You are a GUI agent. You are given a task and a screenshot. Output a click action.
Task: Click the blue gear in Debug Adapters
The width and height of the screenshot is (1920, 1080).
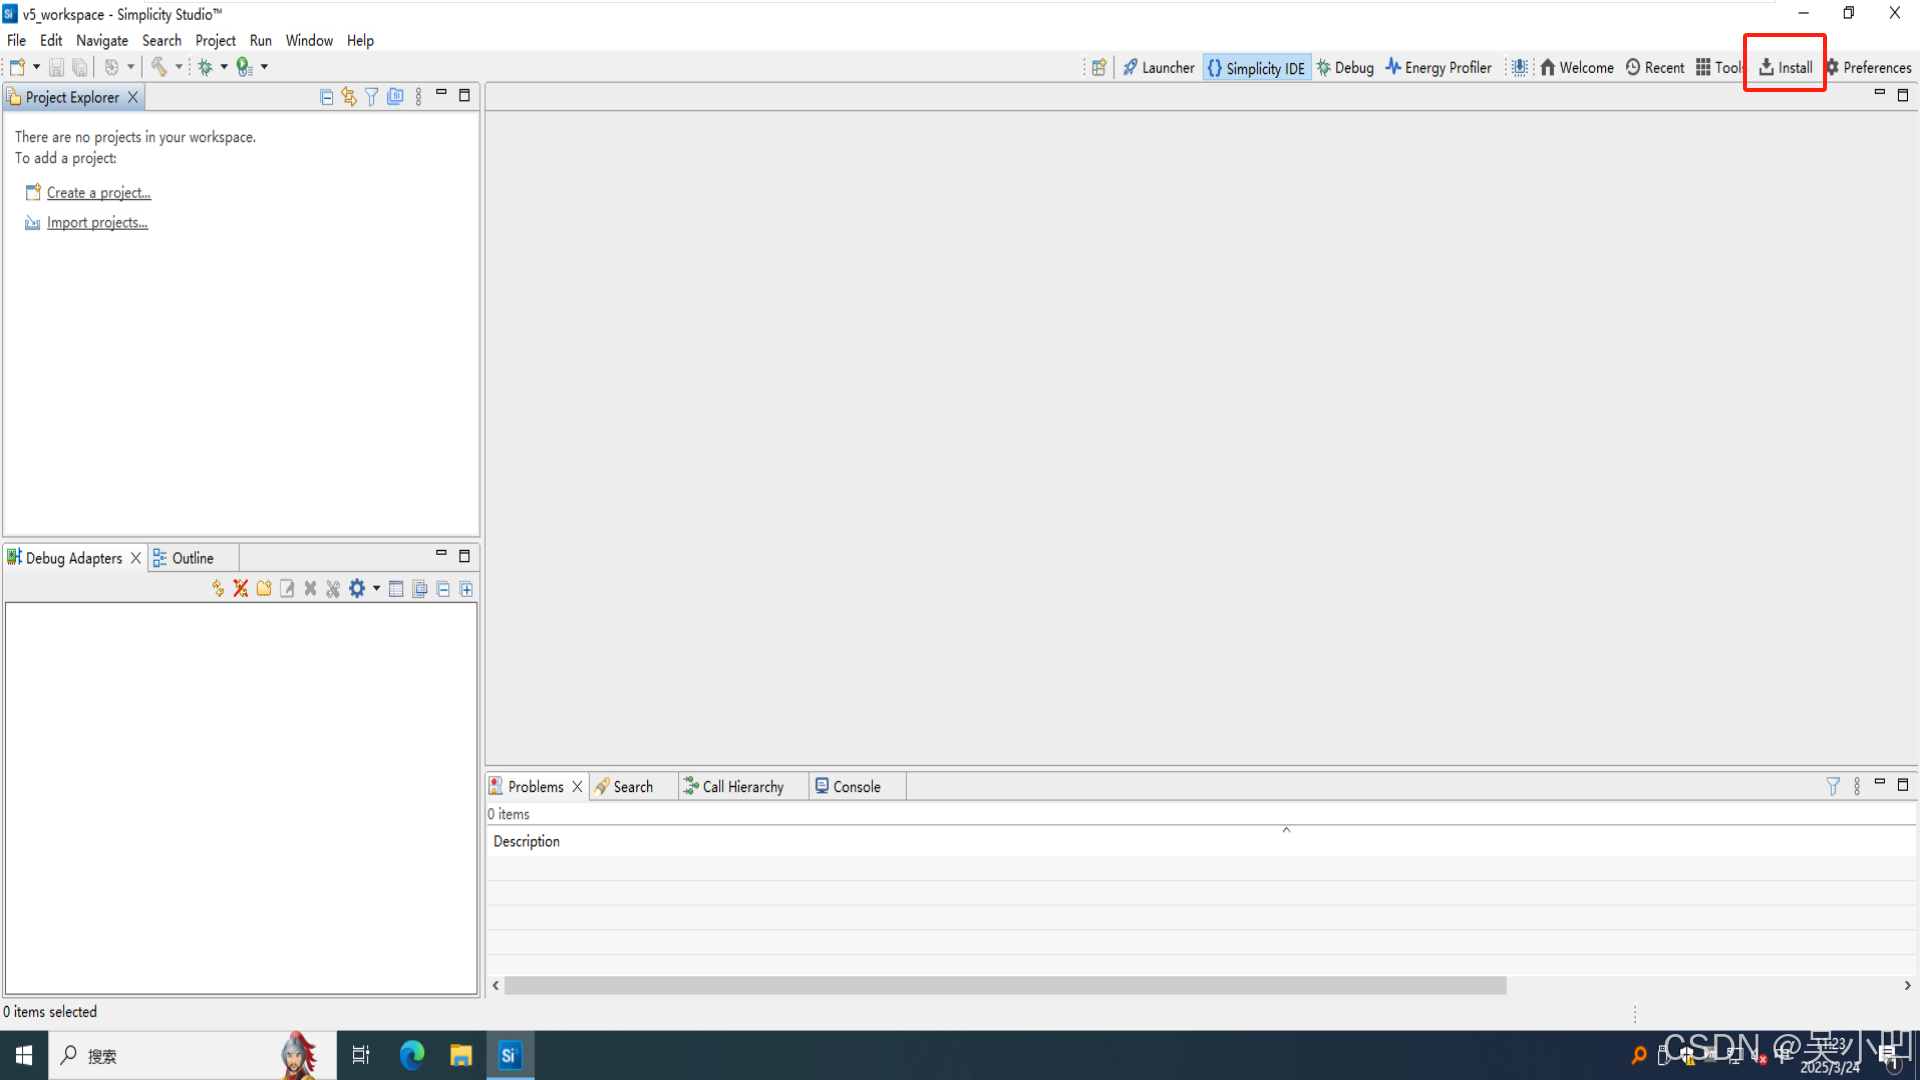point(357,589)
